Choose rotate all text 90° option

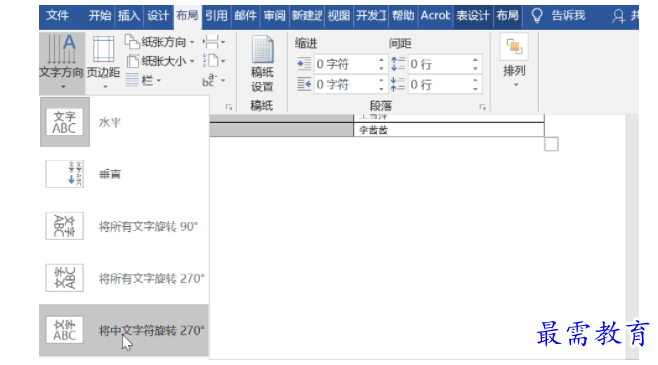124,226
